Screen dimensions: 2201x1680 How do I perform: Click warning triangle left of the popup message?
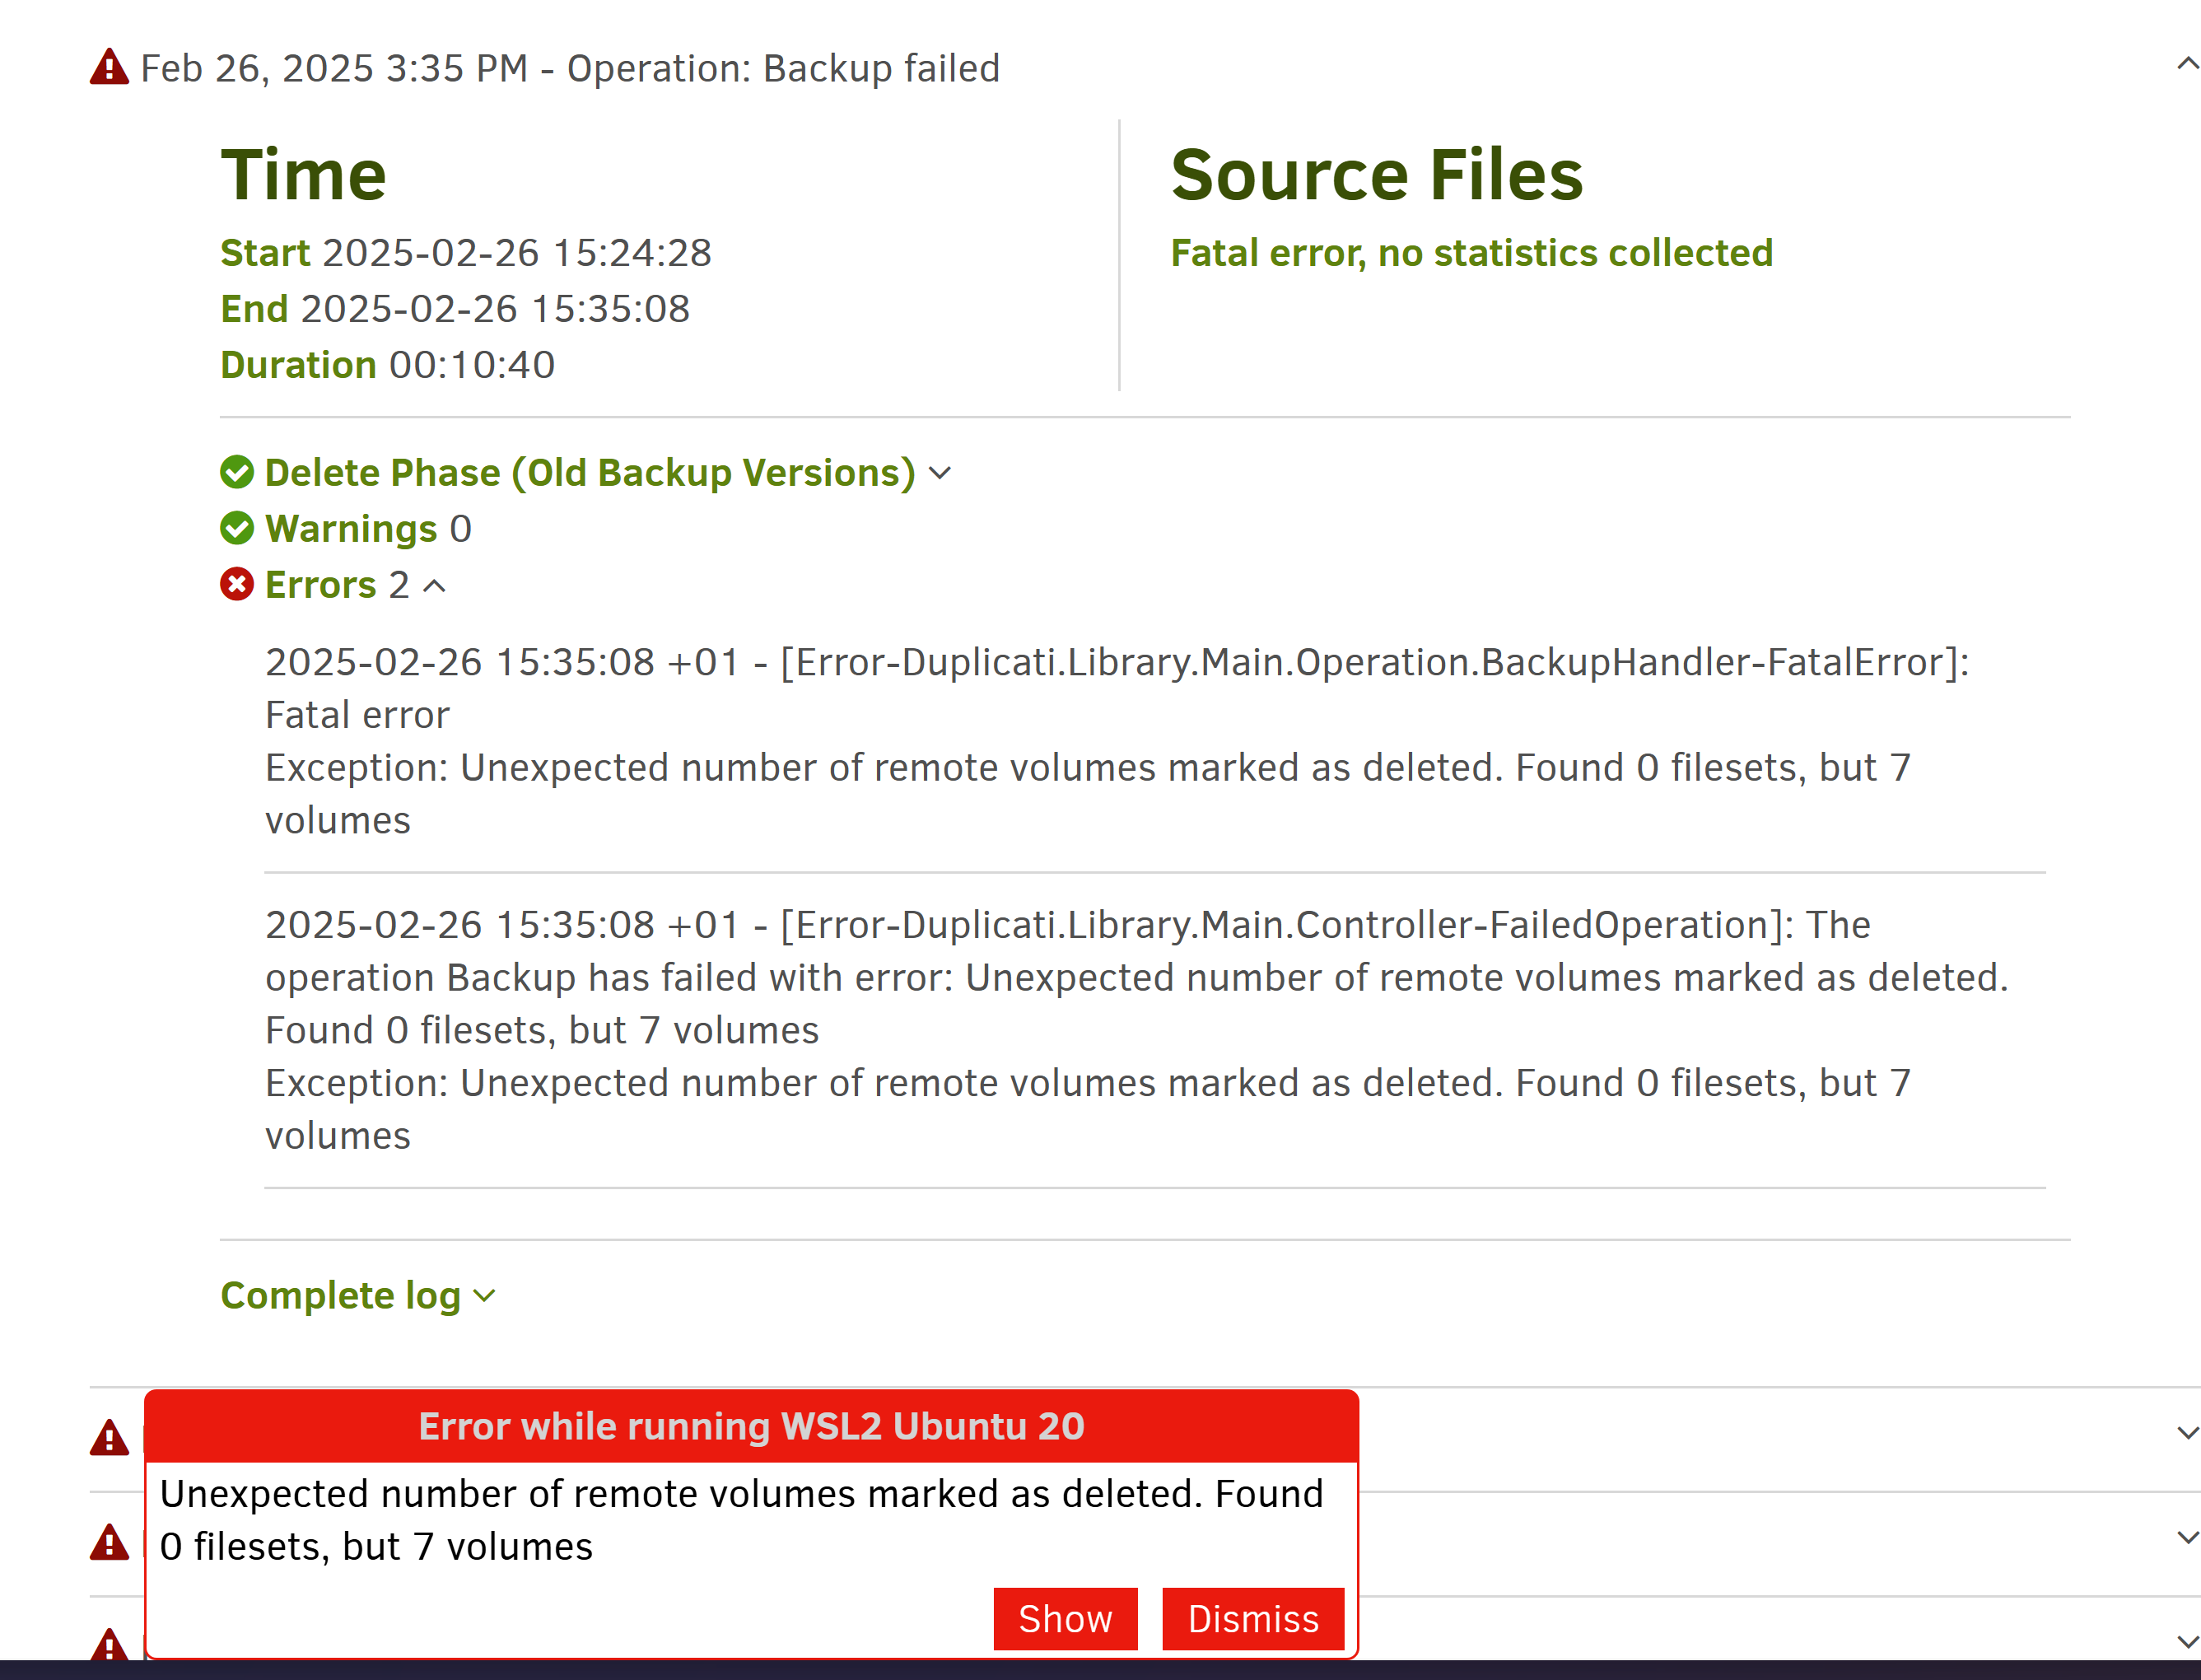tap(109, 1542)
